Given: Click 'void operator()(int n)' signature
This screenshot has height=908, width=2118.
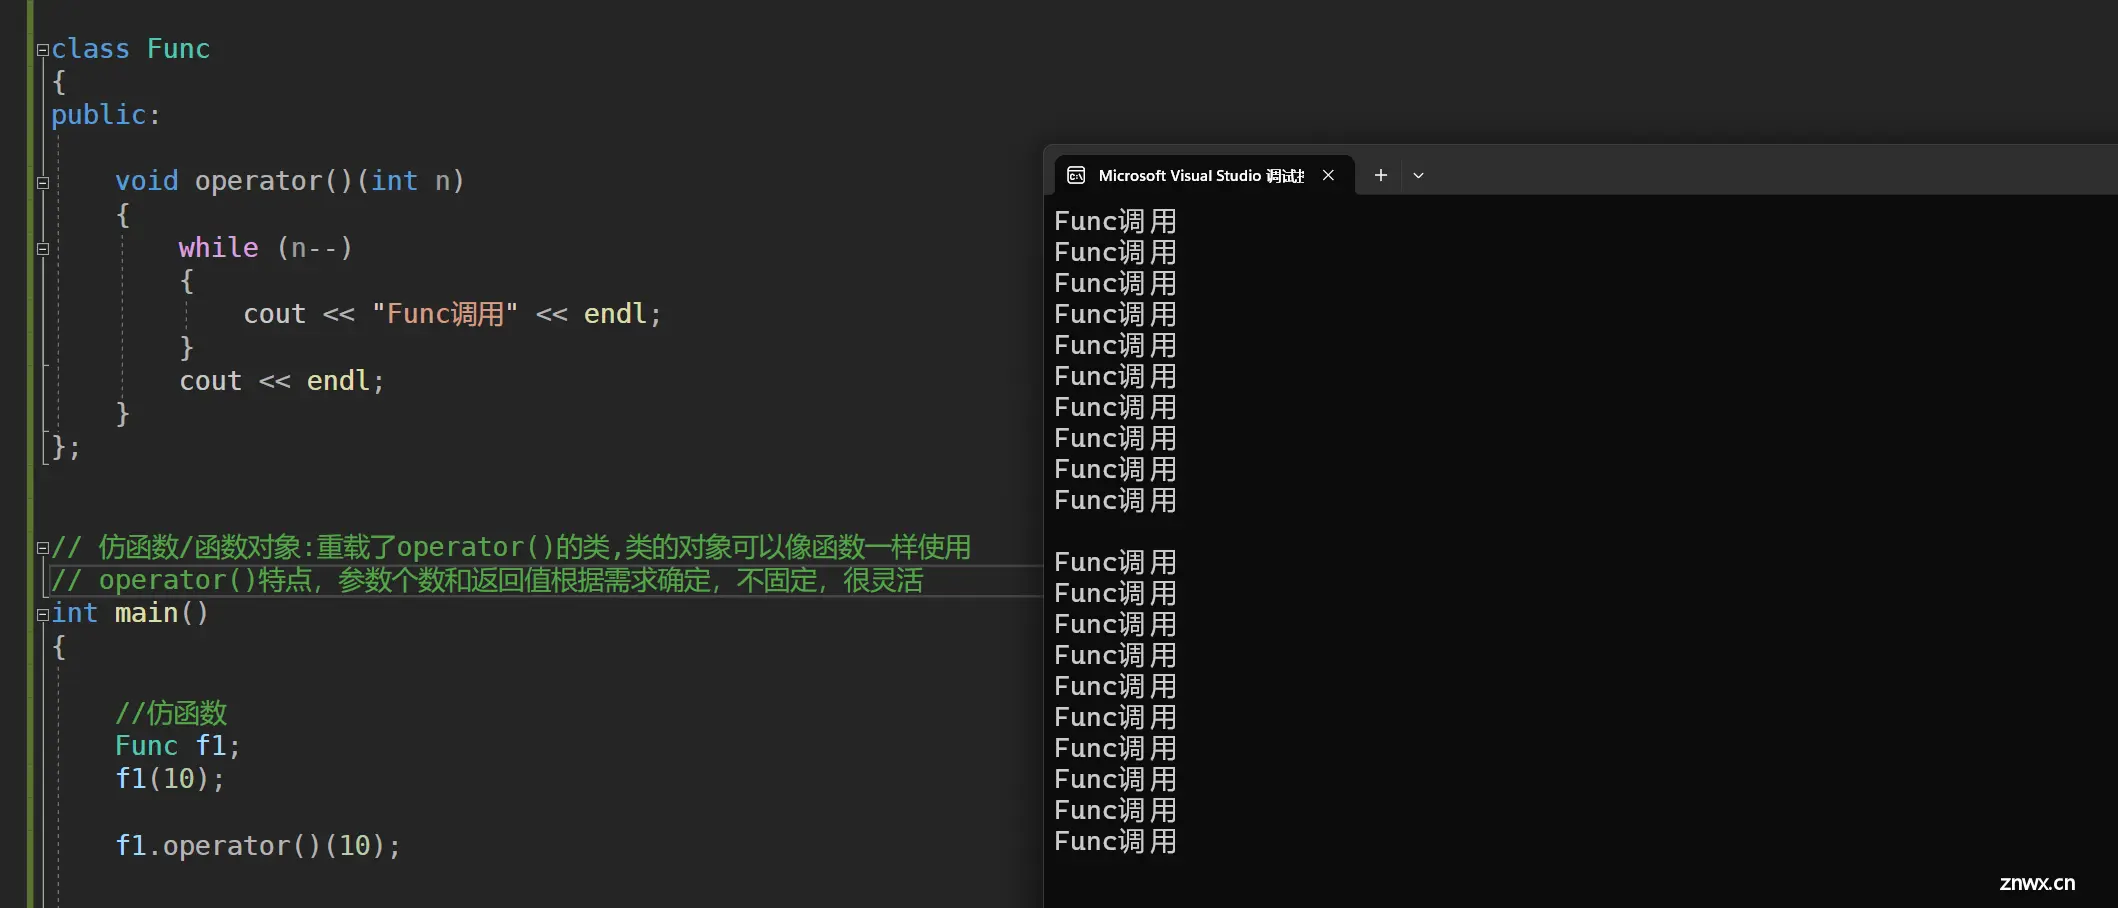Looking at the screenshot, I should coord(290,181).
